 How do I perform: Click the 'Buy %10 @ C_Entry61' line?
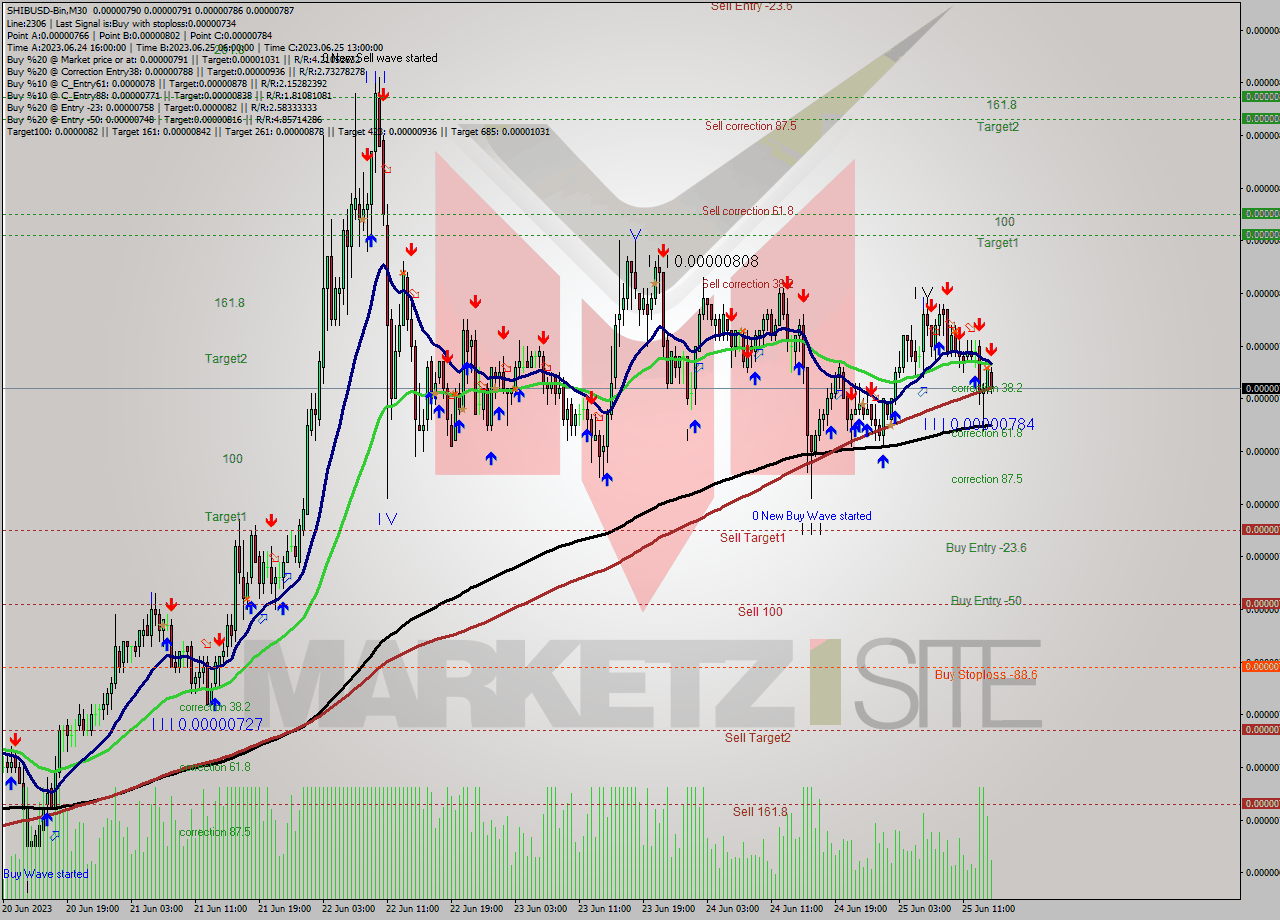(167, 83)
